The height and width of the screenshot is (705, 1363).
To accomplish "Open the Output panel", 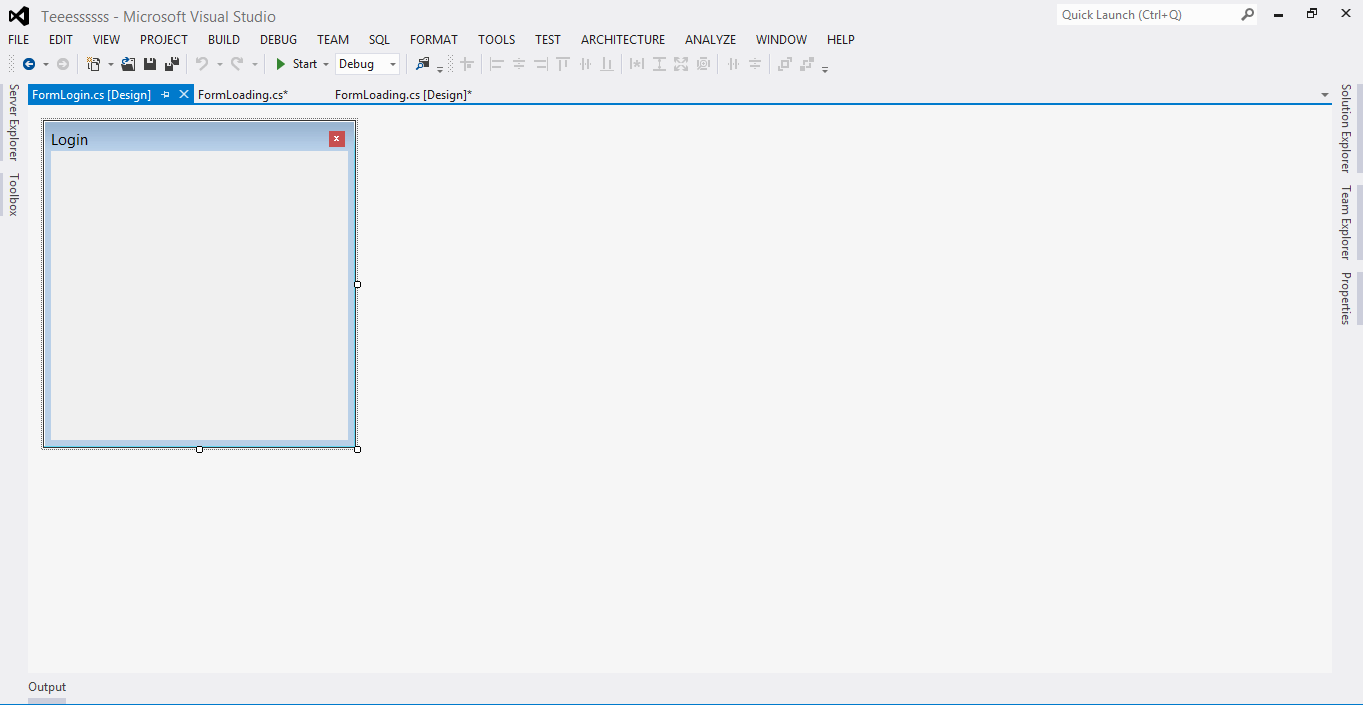I will [46, 687].
